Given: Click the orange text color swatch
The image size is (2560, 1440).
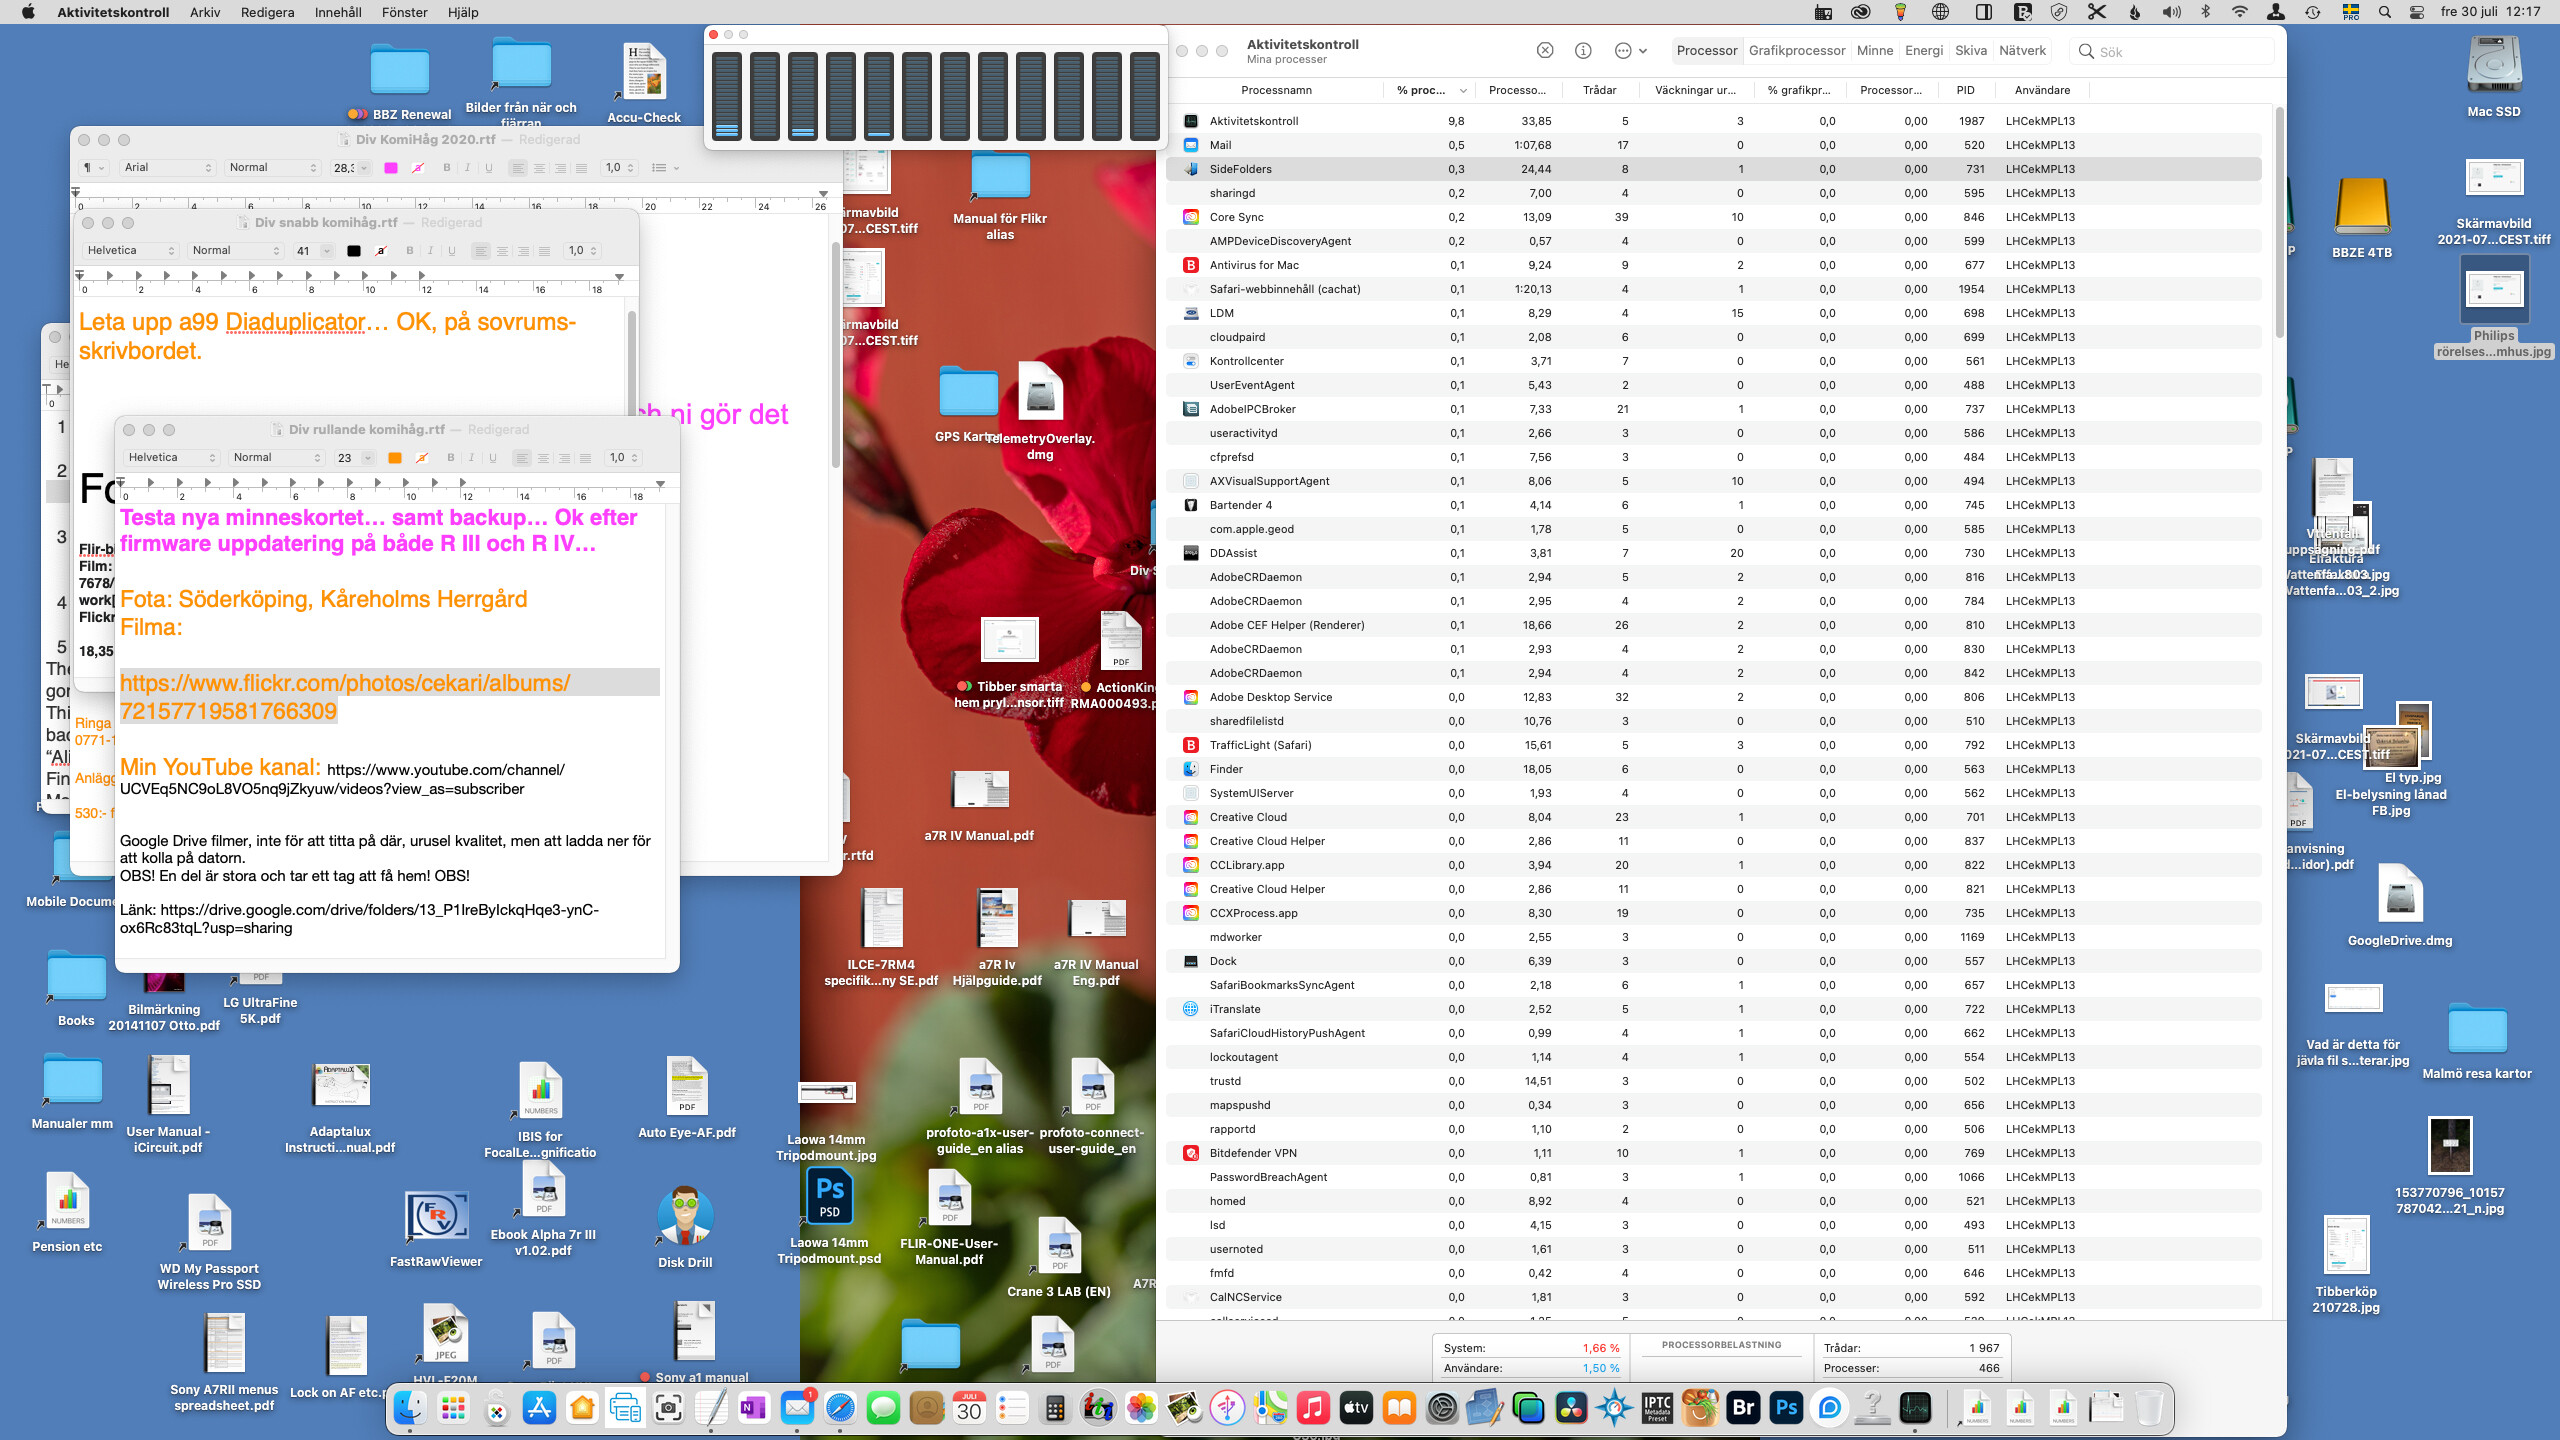Looking at the screenshot, I should 395,458.
